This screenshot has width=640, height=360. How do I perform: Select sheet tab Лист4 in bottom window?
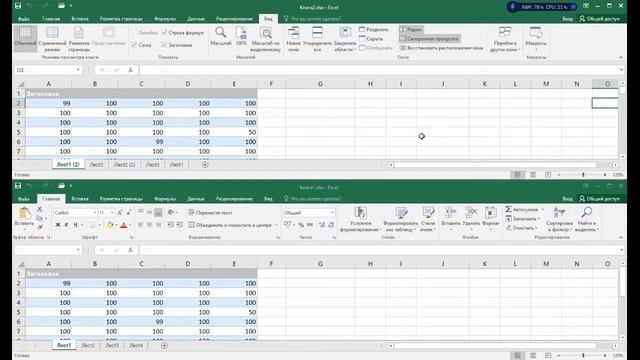[136, 346]
